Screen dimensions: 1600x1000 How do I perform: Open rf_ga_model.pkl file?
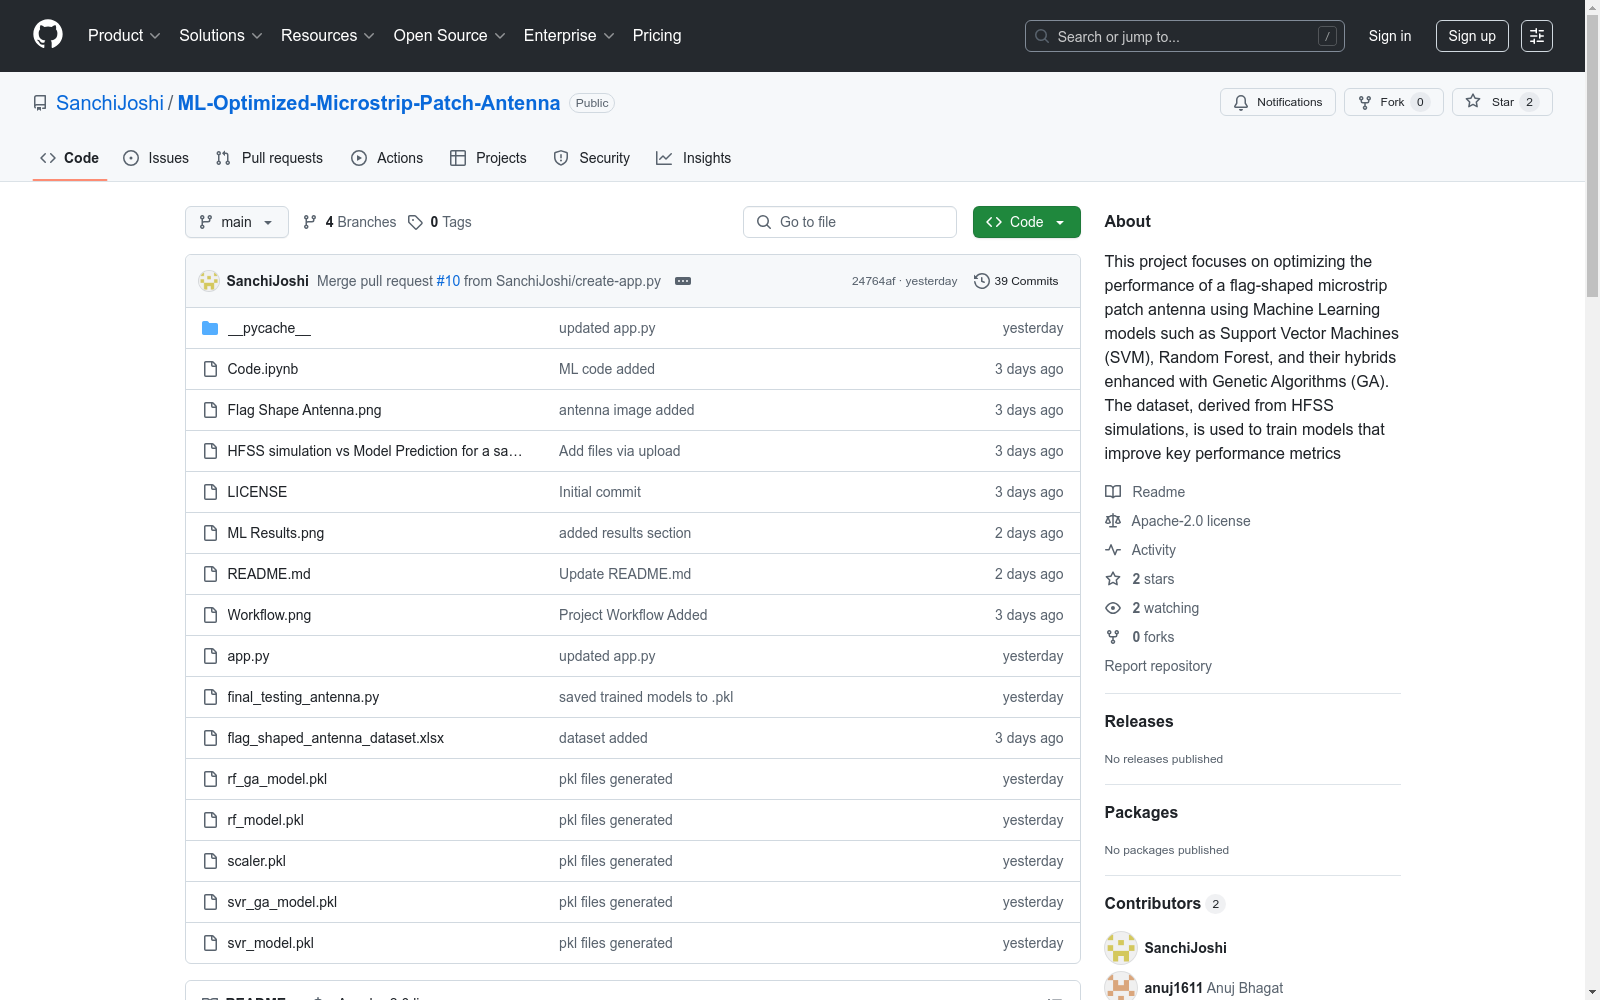pos(277,779)
